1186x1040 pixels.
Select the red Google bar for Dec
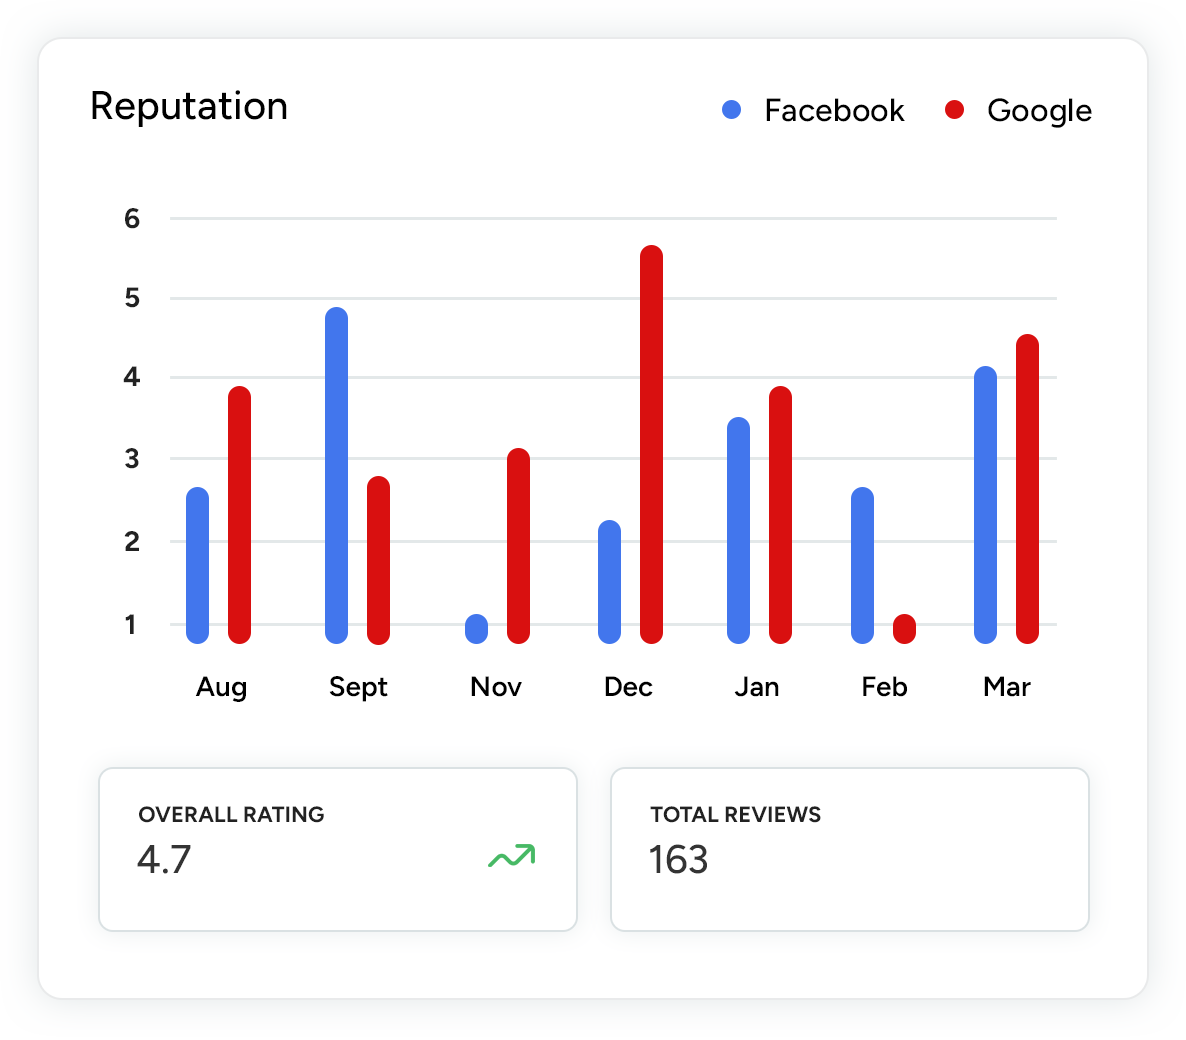(x=651, y=444)
